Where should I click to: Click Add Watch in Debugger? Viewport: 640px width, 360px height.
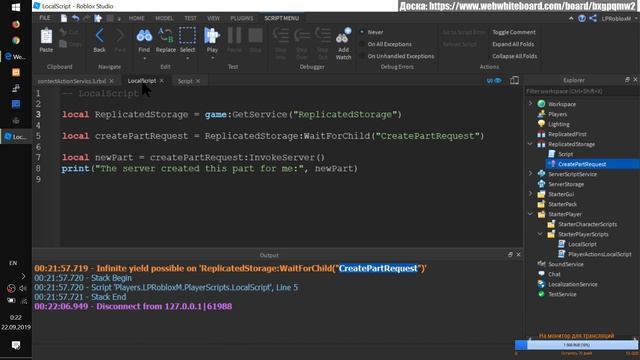coord(343,44)
